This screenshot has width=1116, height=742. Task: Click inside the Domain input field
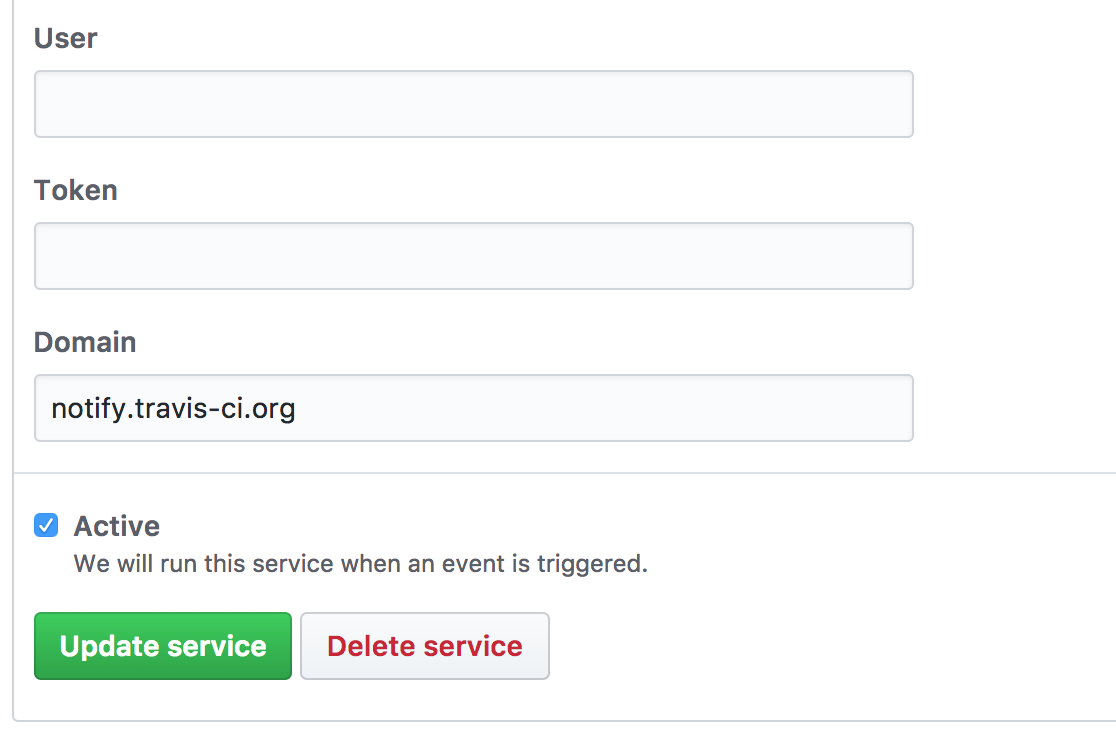click(x=474, y=408)
